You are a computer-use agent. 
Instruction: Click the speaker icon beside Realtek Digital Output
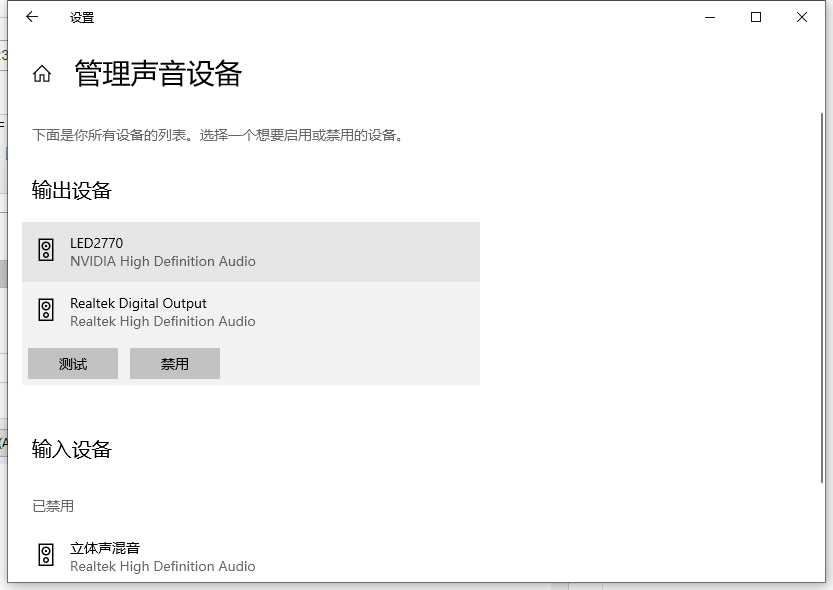(46, 311)
